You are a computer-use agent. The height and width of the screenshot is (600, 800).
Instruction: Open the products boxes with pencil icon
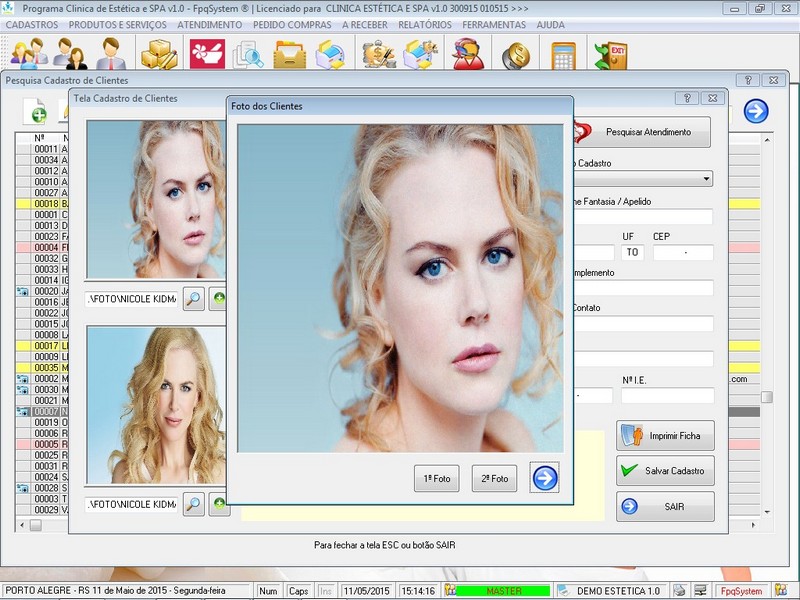159,54
